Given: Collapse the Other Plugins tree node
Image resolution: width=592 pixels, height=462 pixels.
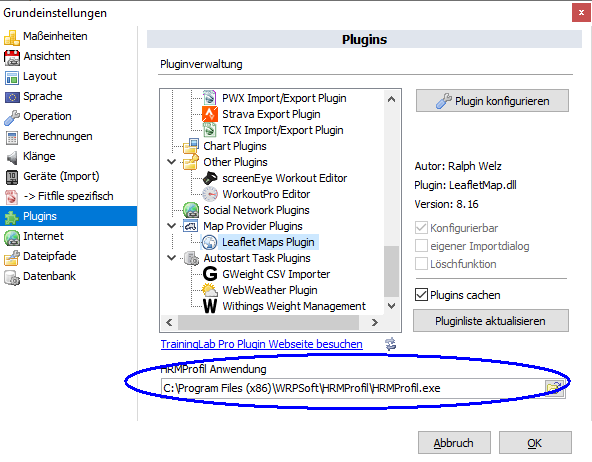Looking at the screenshot, I should click(171, 162).
